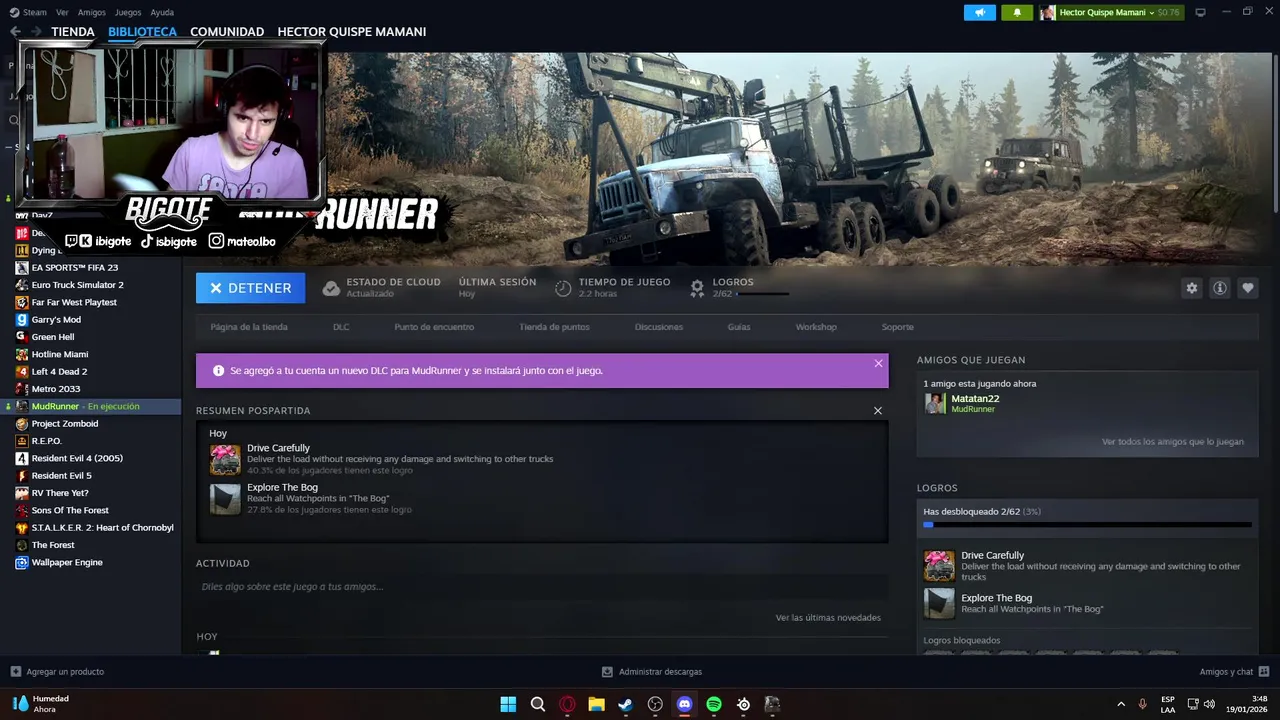Click the Amigos y chat icon
This screenshot has height=720, width=1280.
click(x=1264, y=671)
